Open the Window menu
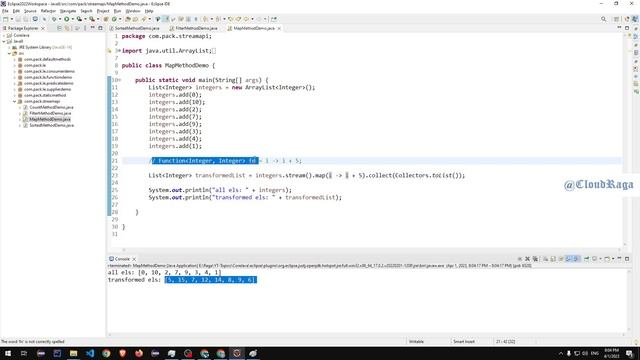640x360 pixels. [133, 11]
